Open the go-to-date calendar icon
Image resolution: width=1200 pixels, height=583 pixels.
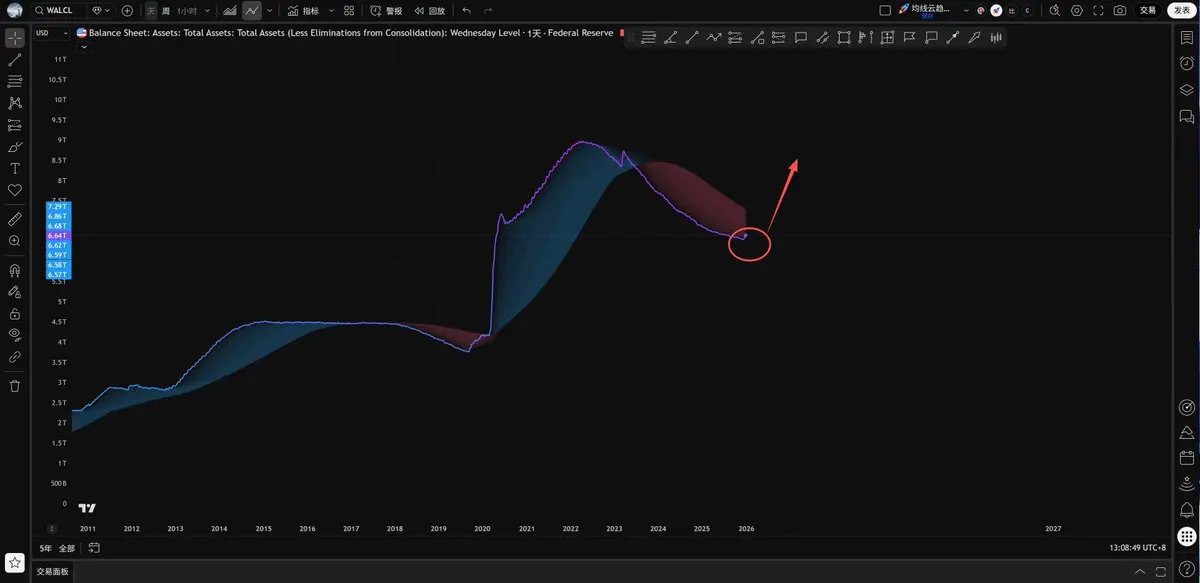pos(94,548)
